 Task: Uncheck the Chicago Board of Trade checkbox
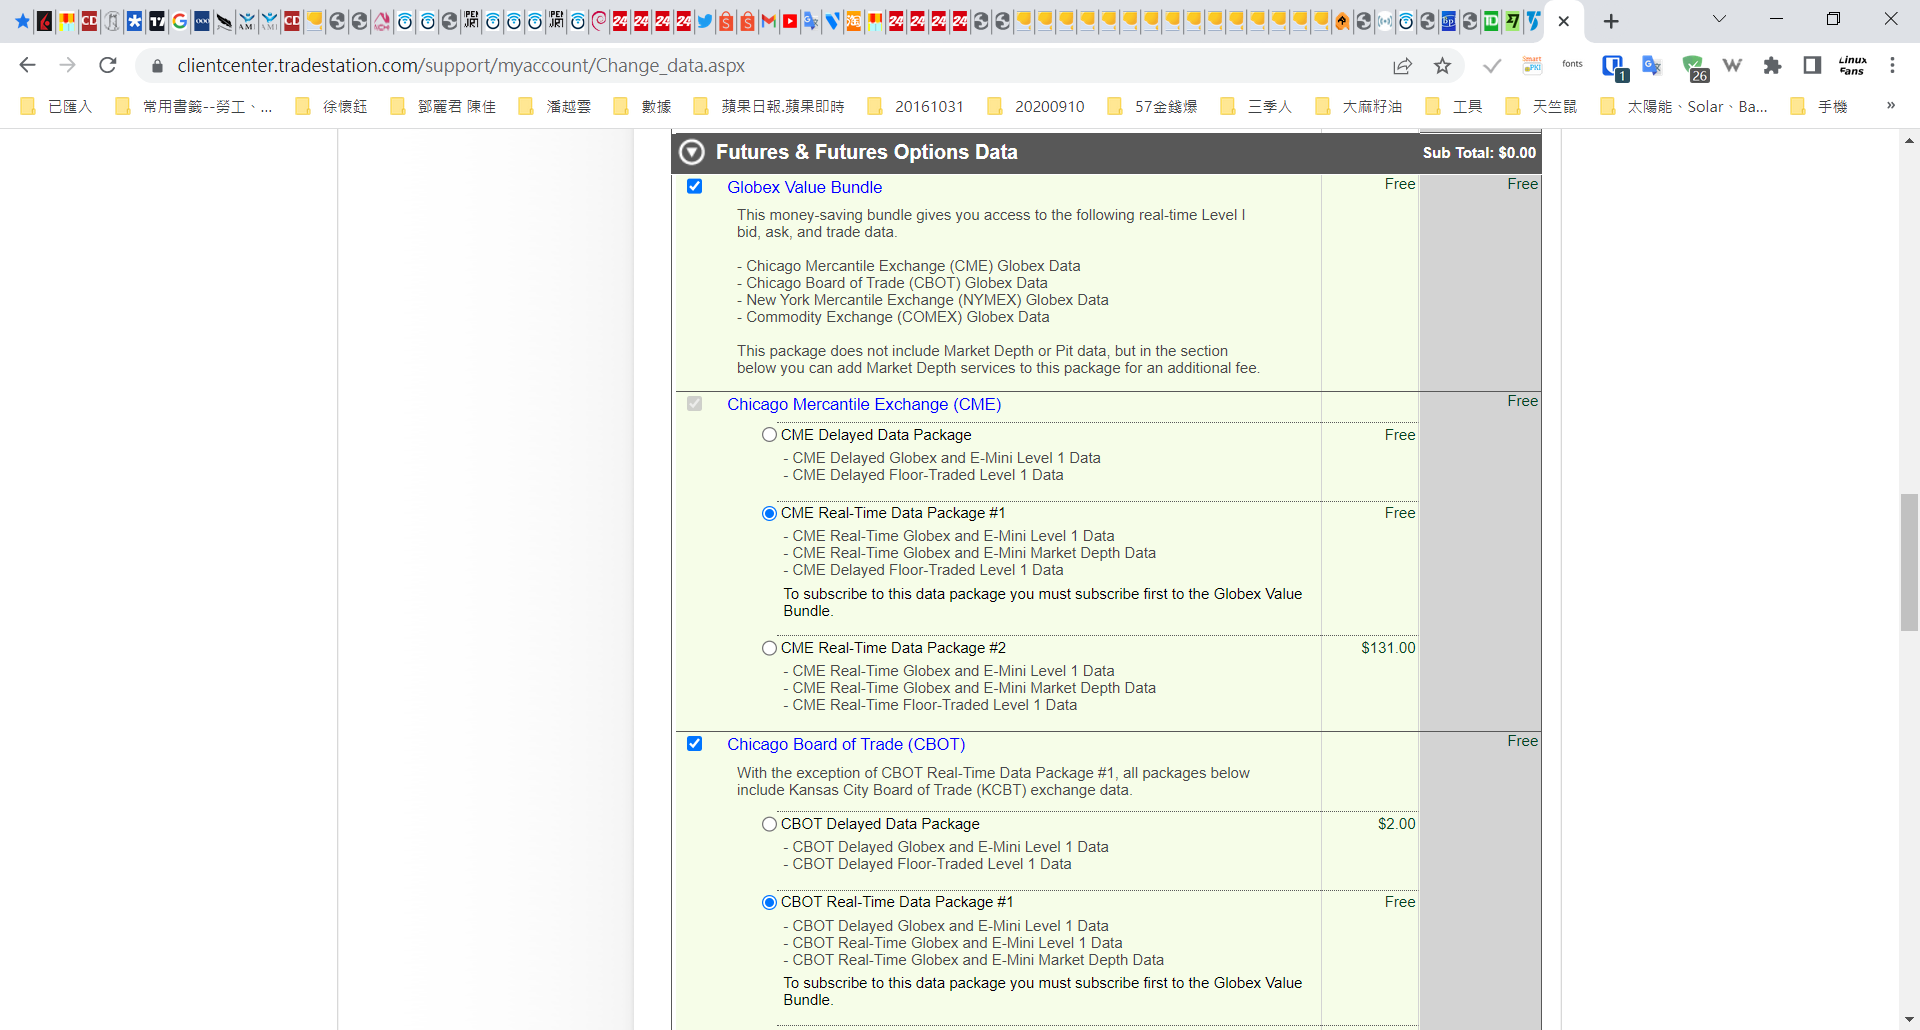tap(695, 744)
